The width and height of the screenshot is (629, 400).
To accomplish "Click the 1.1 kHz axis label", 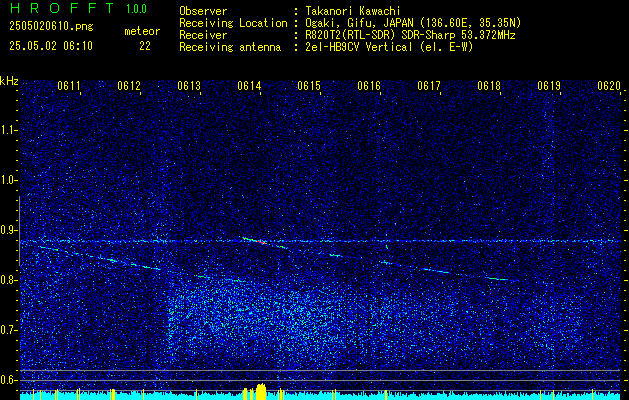I will pos(7,130).
